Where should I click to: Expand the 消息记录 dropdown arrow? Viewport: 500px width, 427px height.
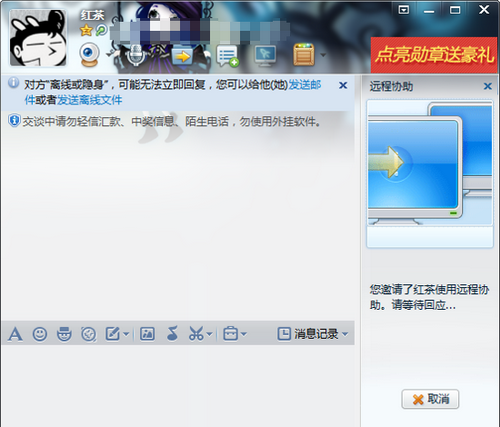[345, 334]
